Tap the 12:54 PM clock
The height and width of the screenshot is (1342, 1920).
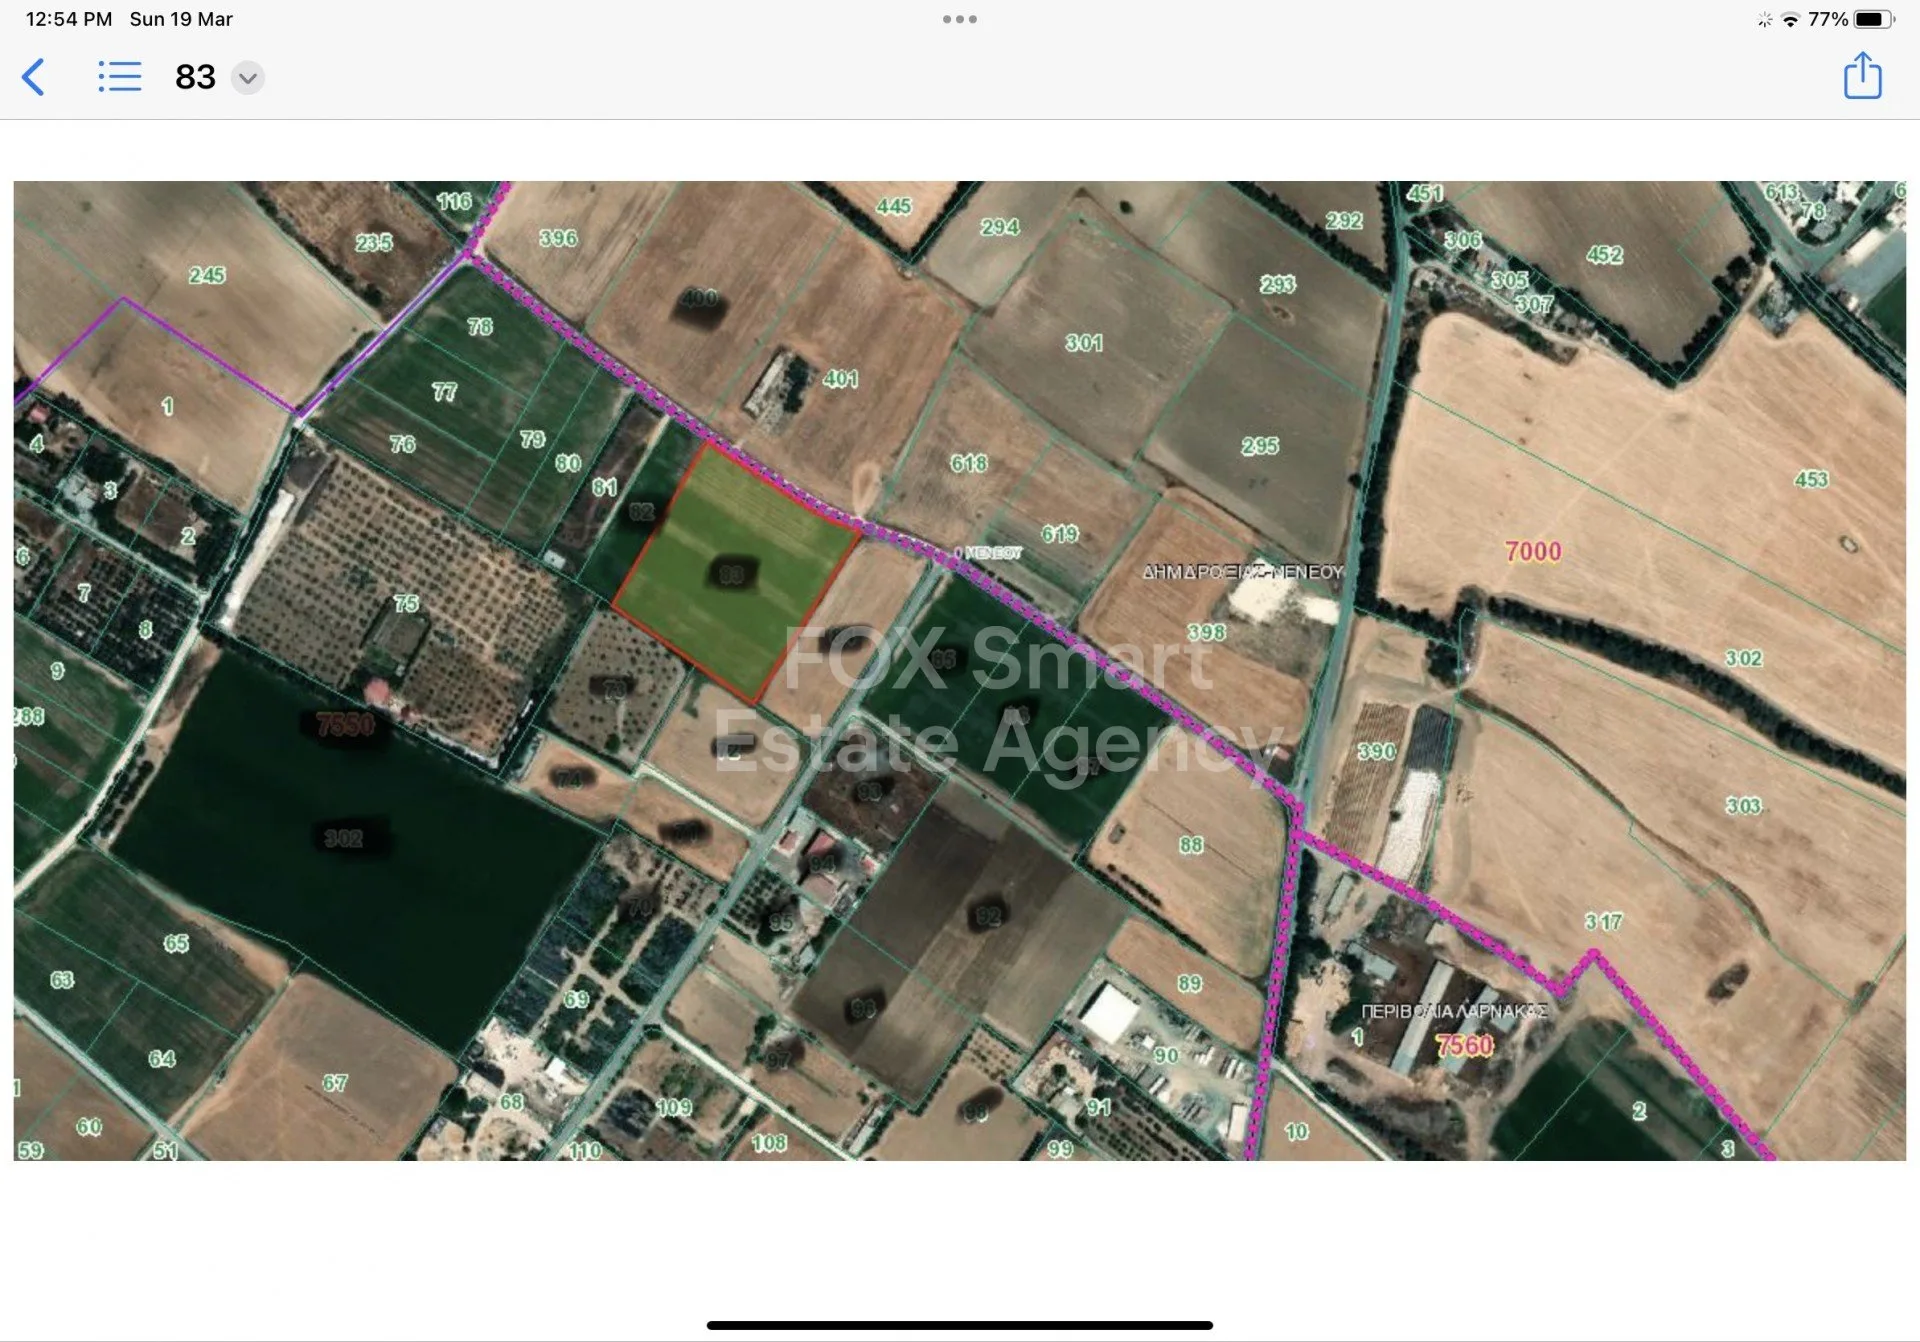(69, 19)
